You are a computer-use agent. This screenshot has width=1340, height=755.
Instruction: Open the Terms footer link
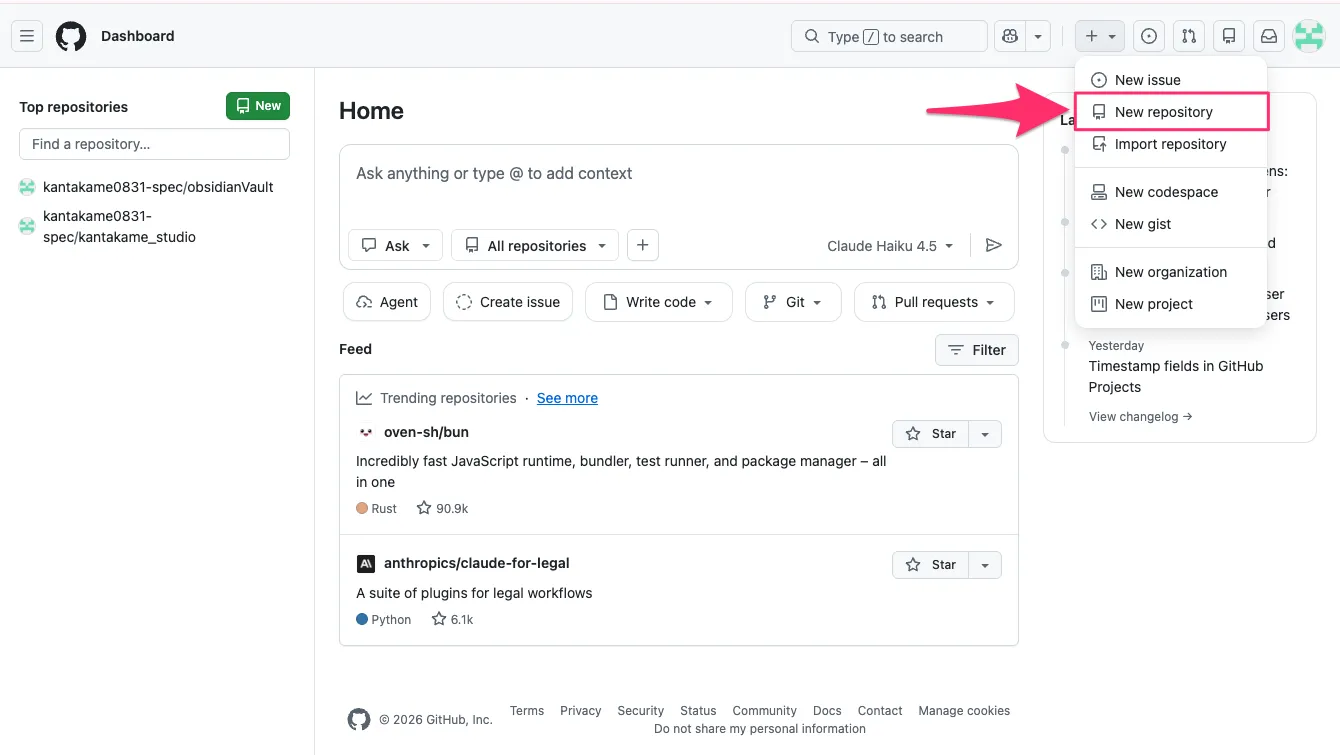pyautogui.click(x=527, y=711)
